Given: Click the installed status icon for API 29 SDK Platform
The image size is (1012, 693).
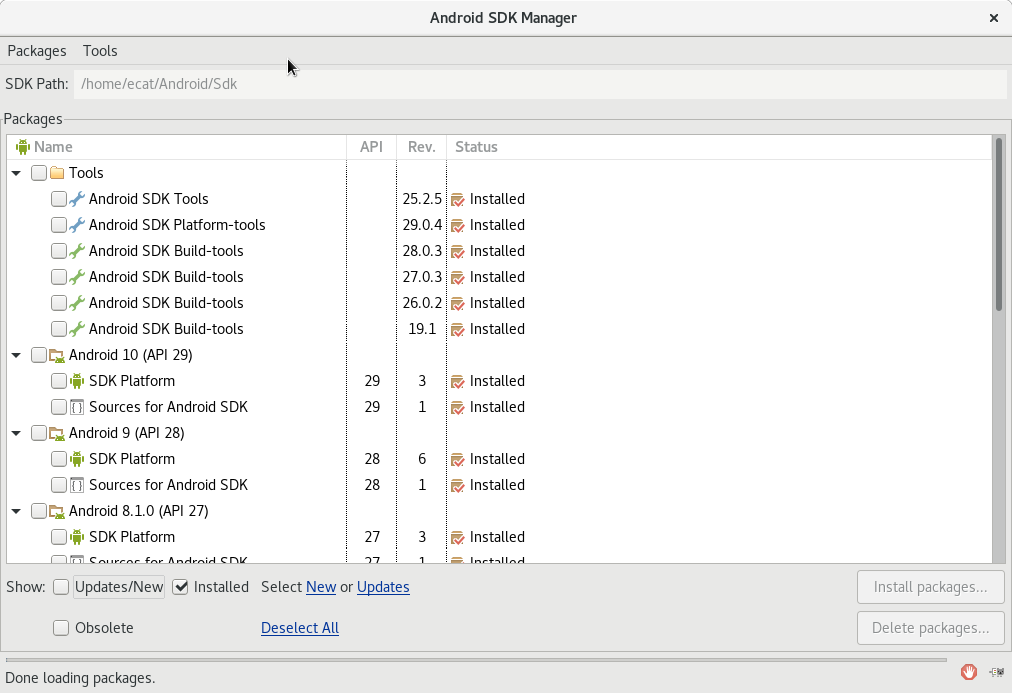Looking at the screenshot, I should coord(458,381).
